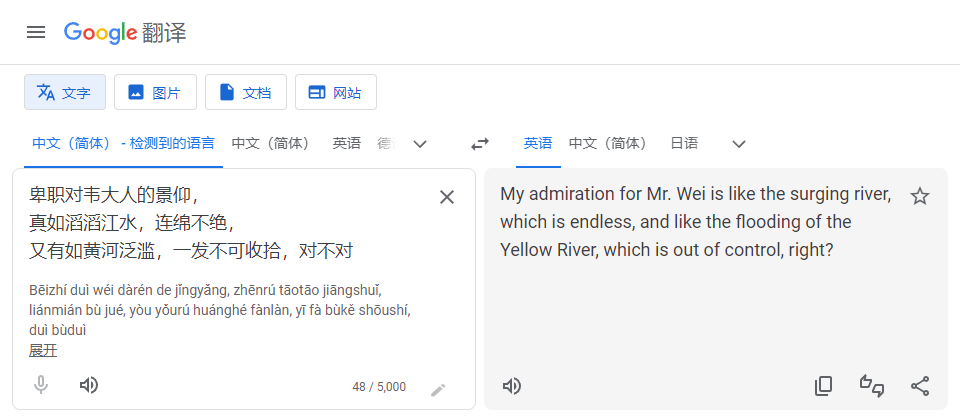Rate this translation with thumbs icon

(871, 386)
